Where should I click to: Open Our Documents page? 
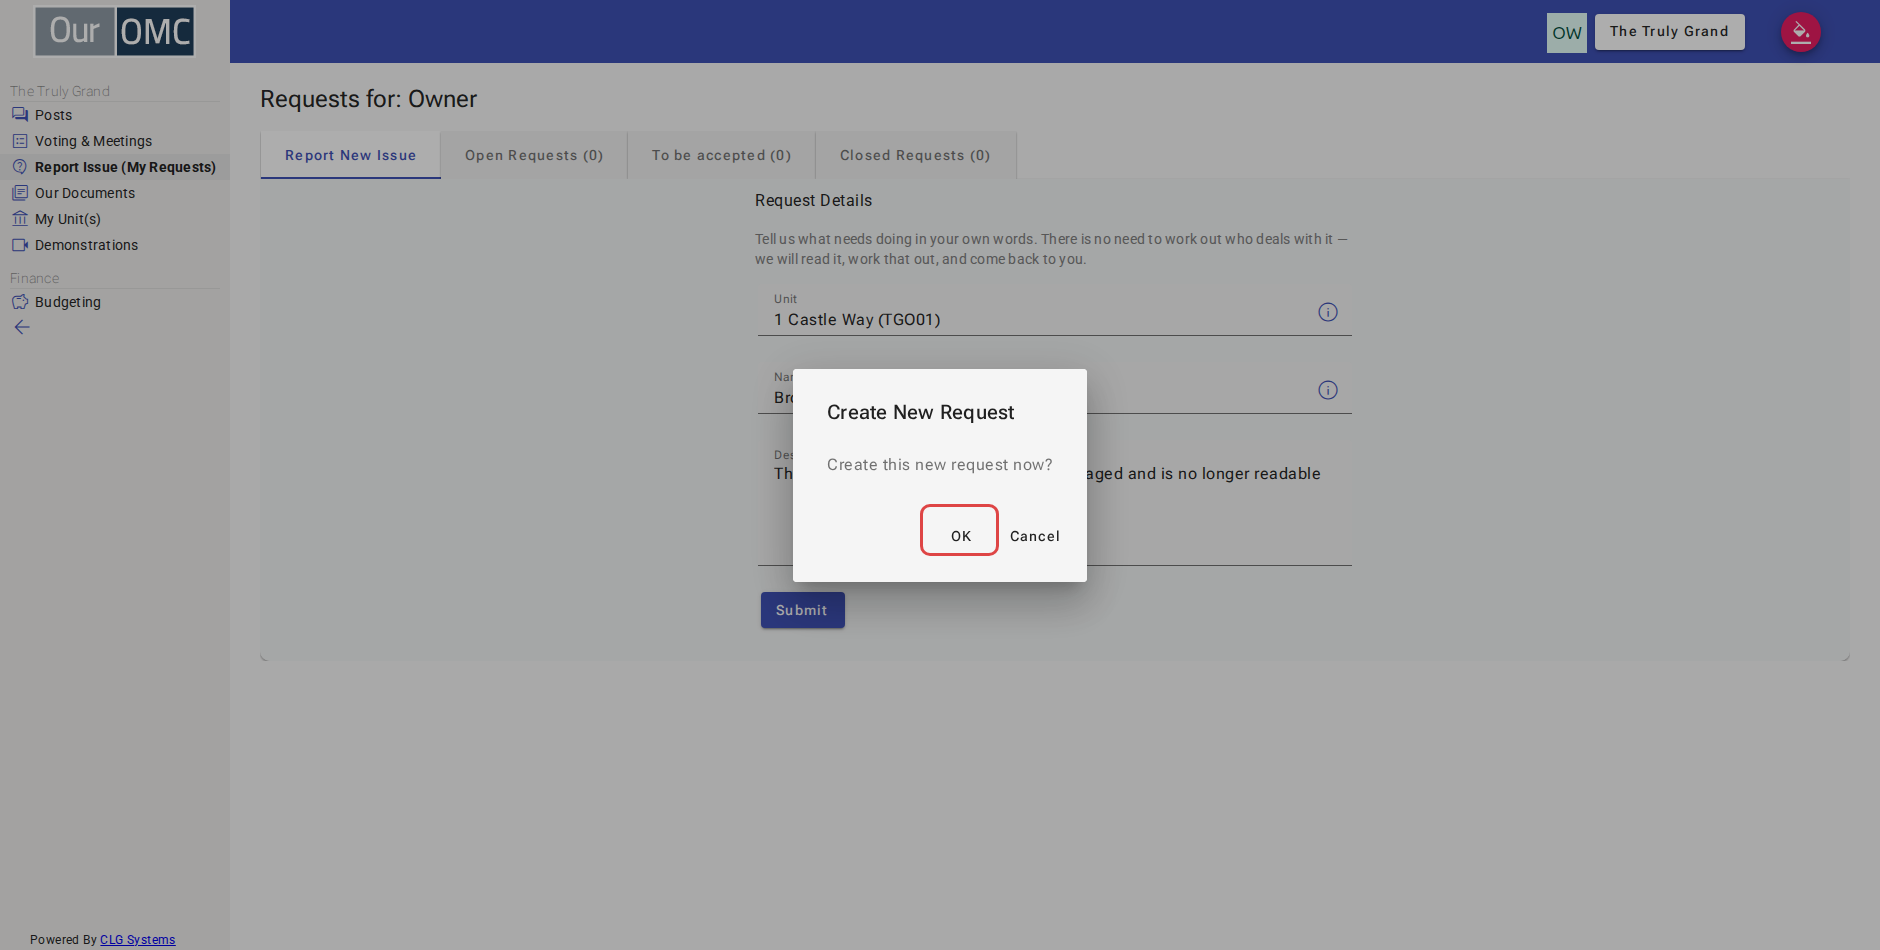[85, 193]
